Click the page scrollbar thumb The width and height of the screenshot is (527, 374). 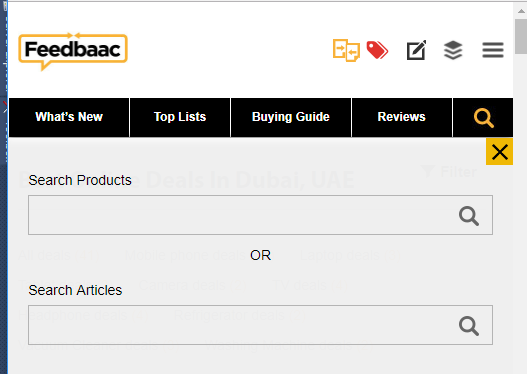(x=521, y=36)
